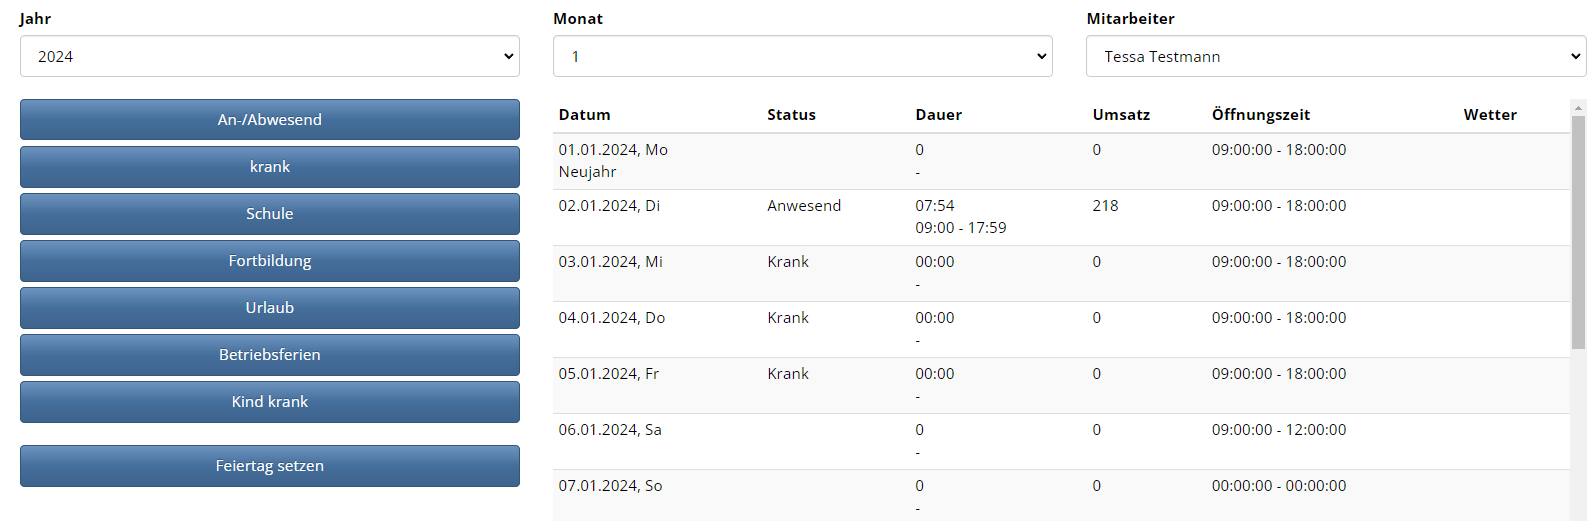1594x521 pixels.
Task: Expand the Mitarbeiter dropdown Tessa Testmann
Action: [1336, 56]
